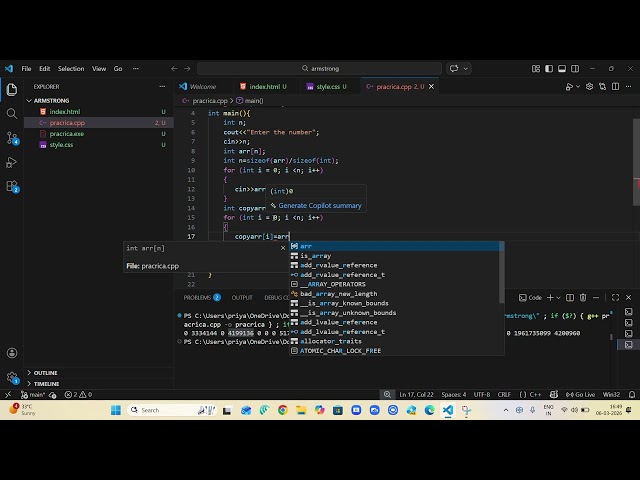Click the taskbar Search box
The image size is (640, 480).
(x=172, y=410)
